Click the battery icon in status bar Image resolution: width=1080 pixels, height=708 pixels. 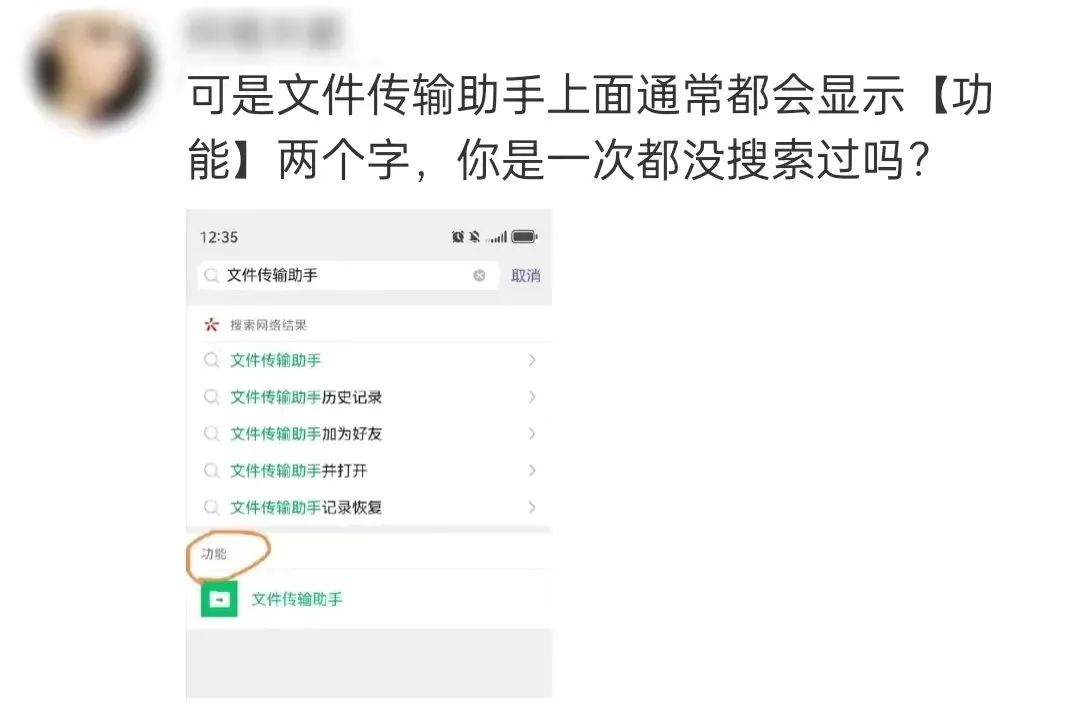coord(524,237)
